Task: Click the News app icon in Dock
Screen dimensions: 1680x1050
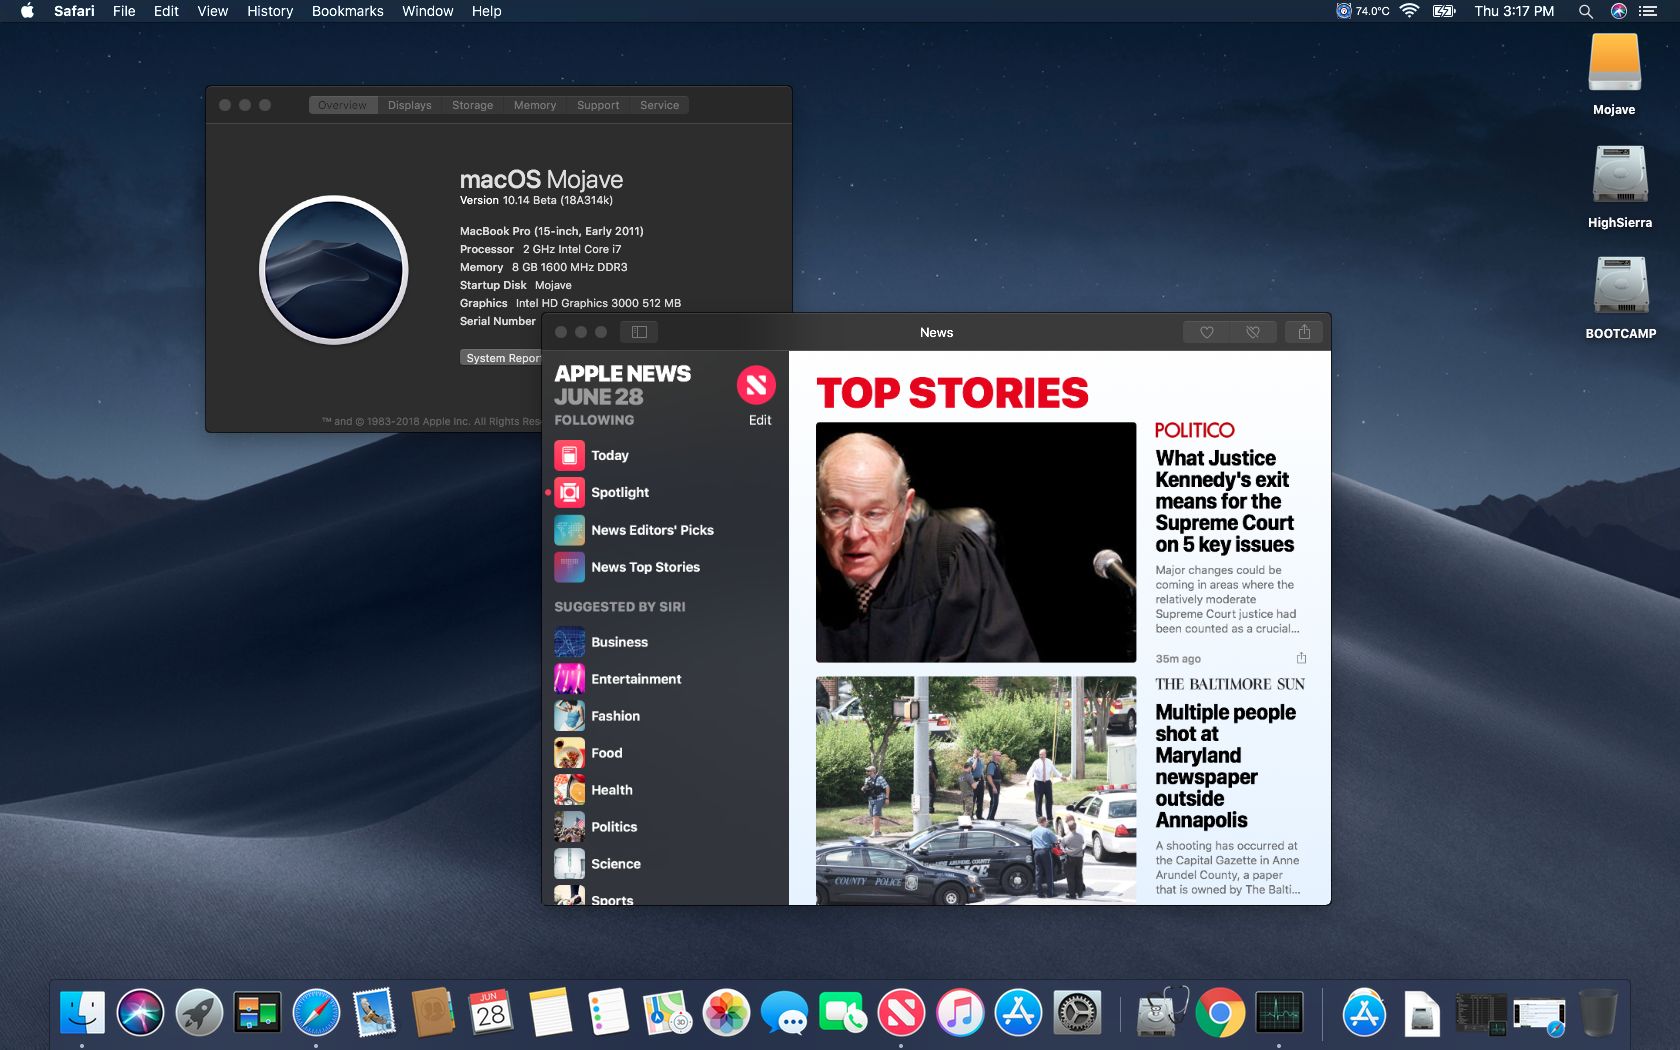Action: coord(901,1013)
